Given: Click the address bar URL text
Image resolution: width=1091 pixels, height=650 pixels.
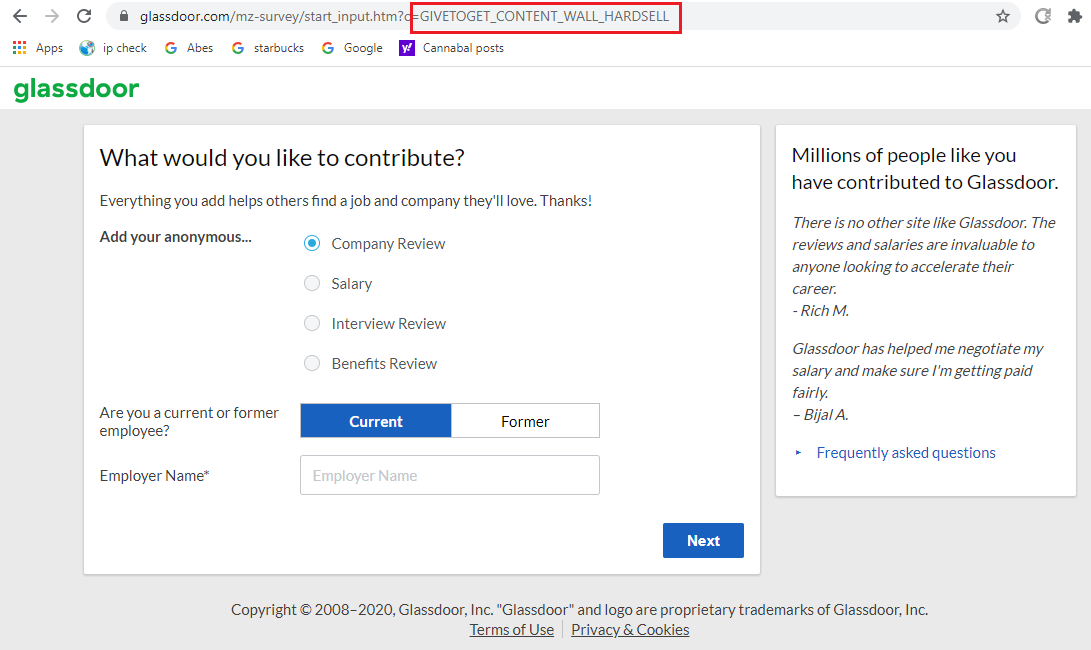Looking at the screenshot, I should pos(404,16).
